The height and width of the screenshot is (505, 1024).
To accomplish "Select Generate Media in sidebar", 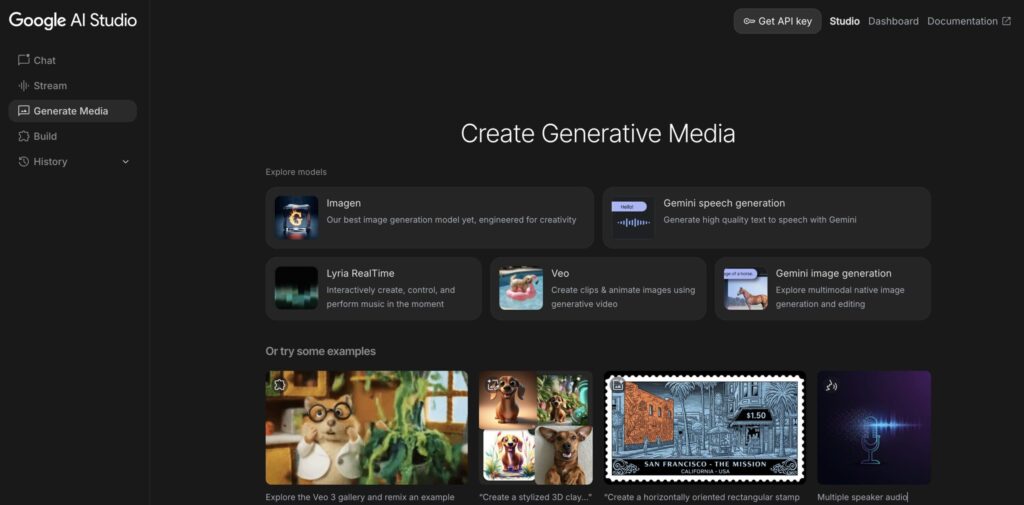I will [x=72, y=111].
